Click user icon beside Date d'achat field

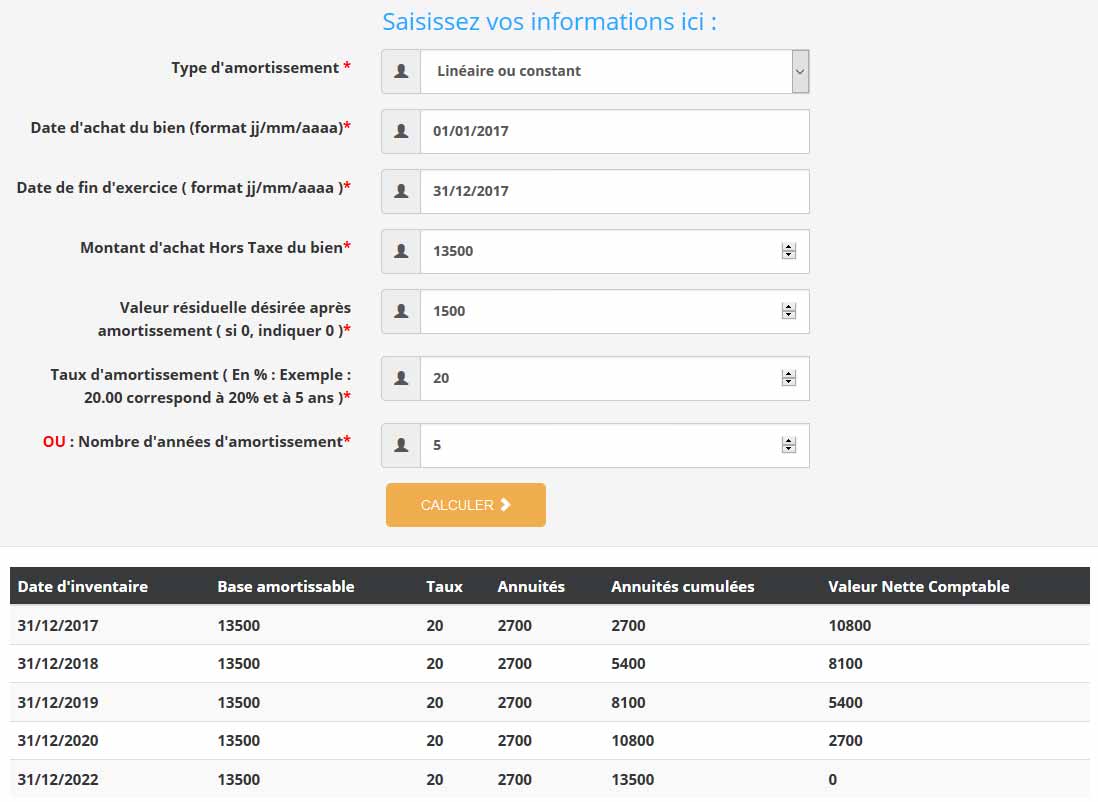pyautogui.click(x=401, y=131)
